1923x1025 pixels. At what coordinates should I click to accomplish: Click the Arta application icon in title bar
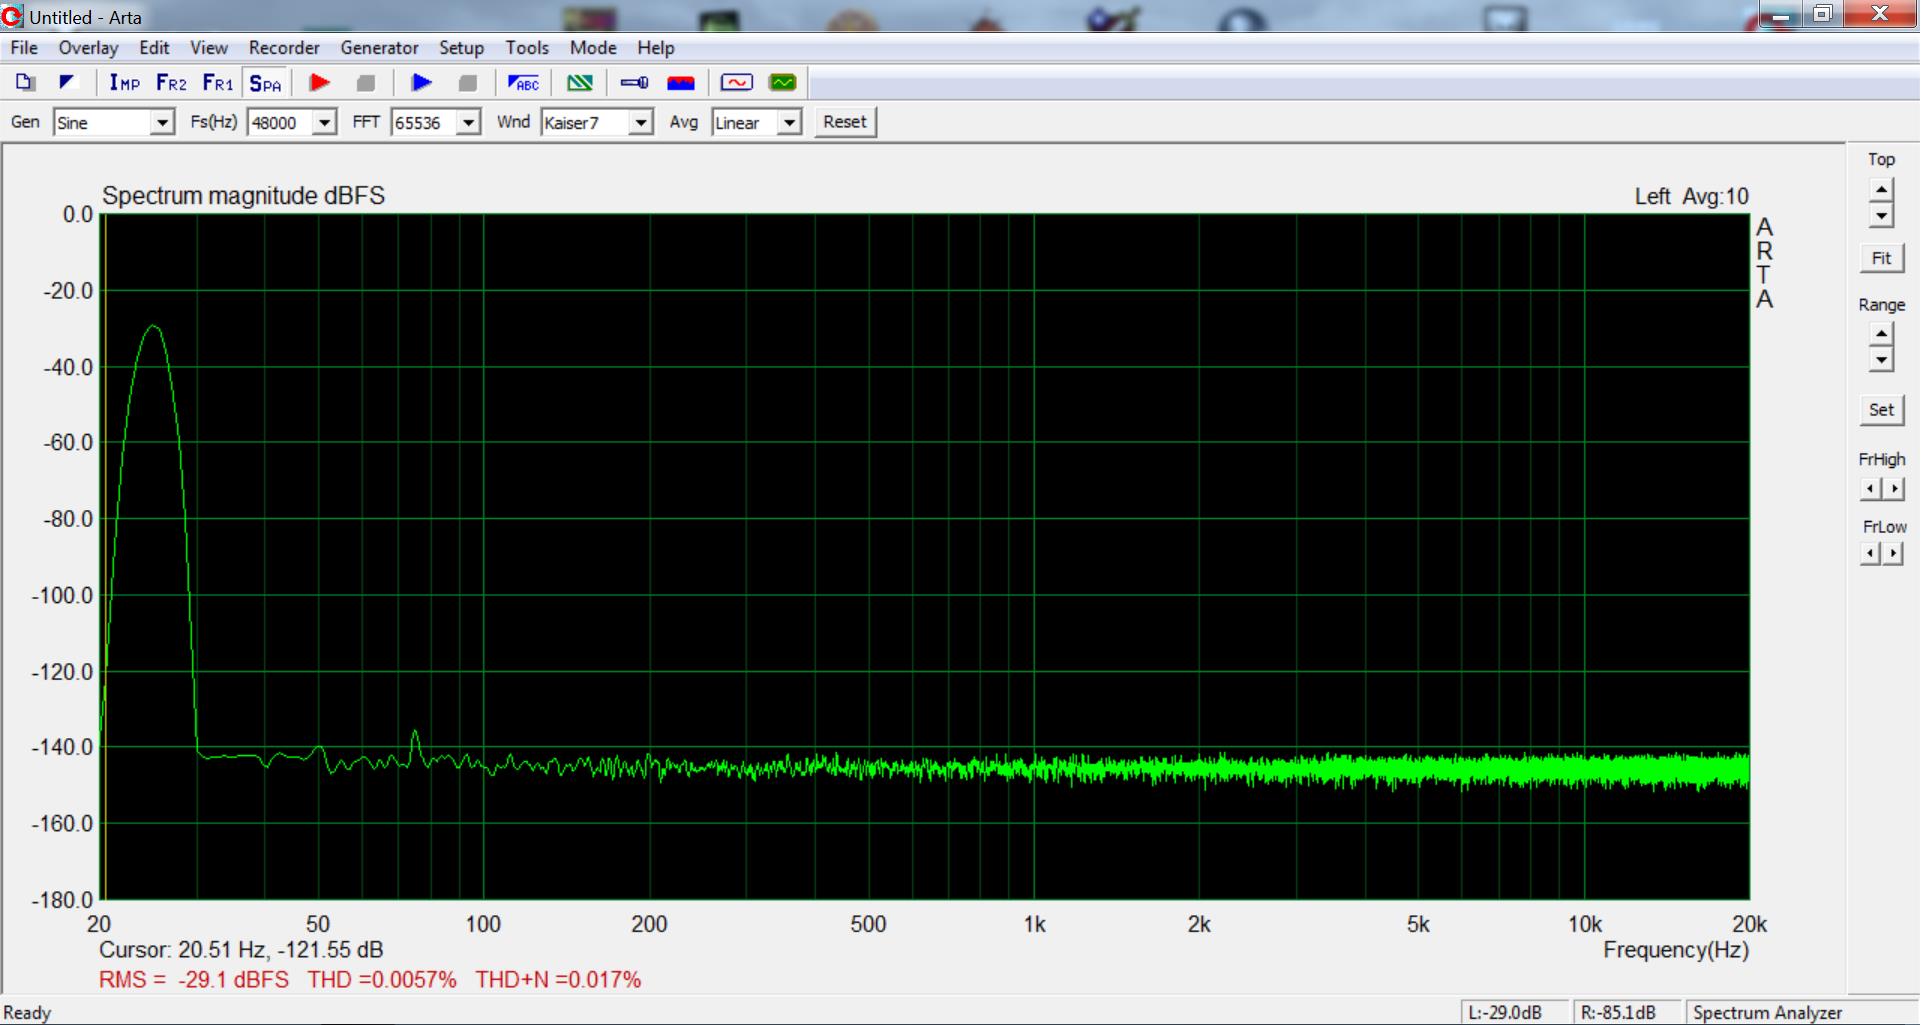(x=13, y=16)
